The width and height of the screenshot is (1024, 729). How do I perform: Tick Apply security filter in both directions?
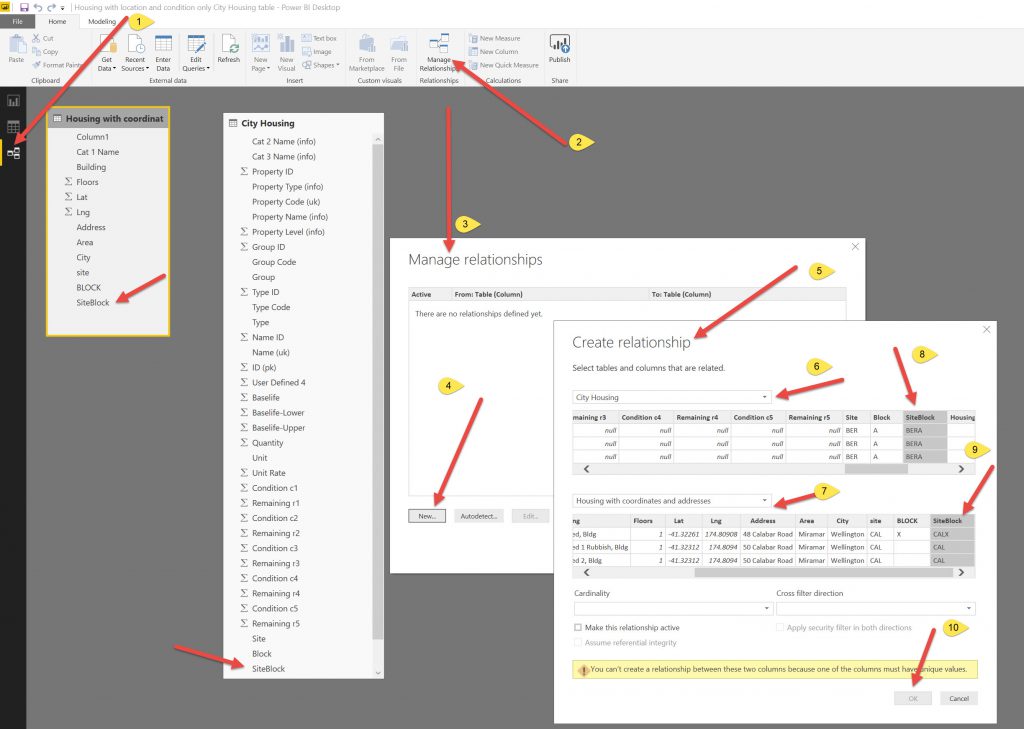(780, 628)
